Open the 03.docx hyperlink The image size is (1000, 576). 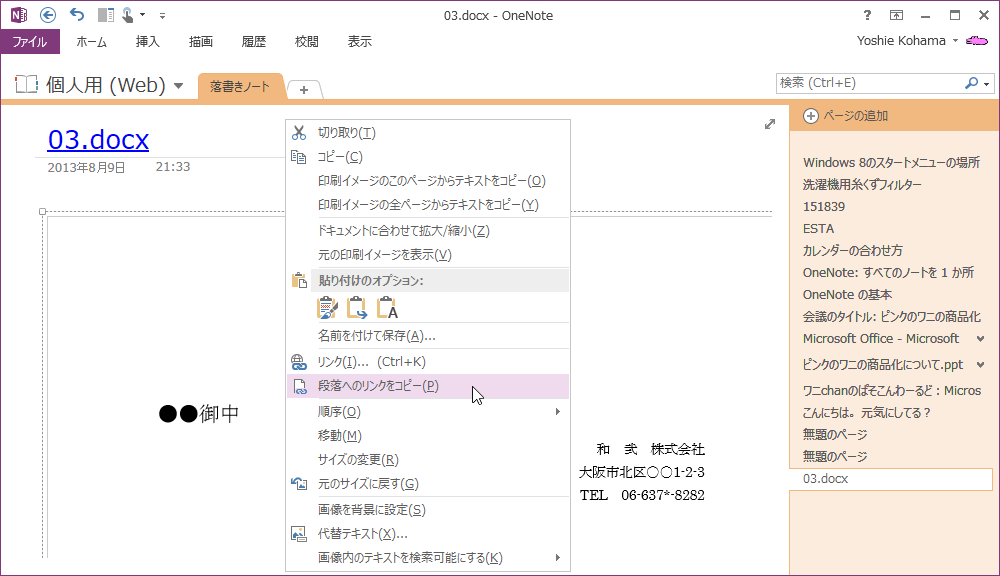click(x=97, y=140)
